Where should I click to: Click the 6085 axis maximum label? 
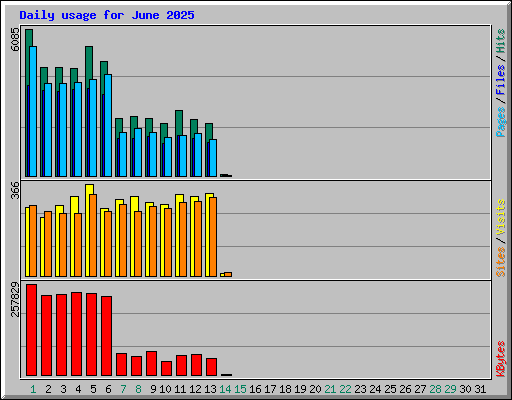[x=15, y=39]
